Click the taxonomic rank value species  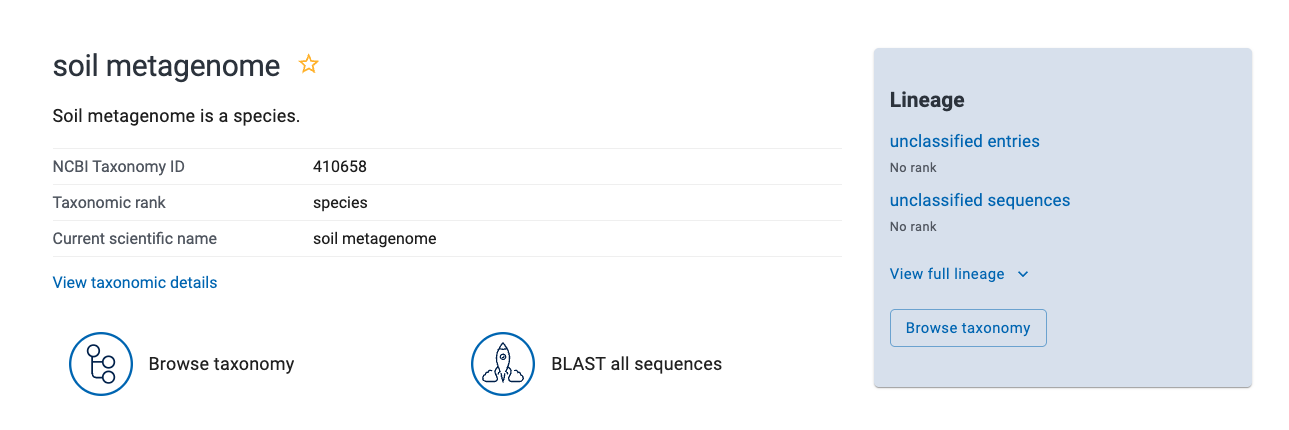(x=340, y=203)
